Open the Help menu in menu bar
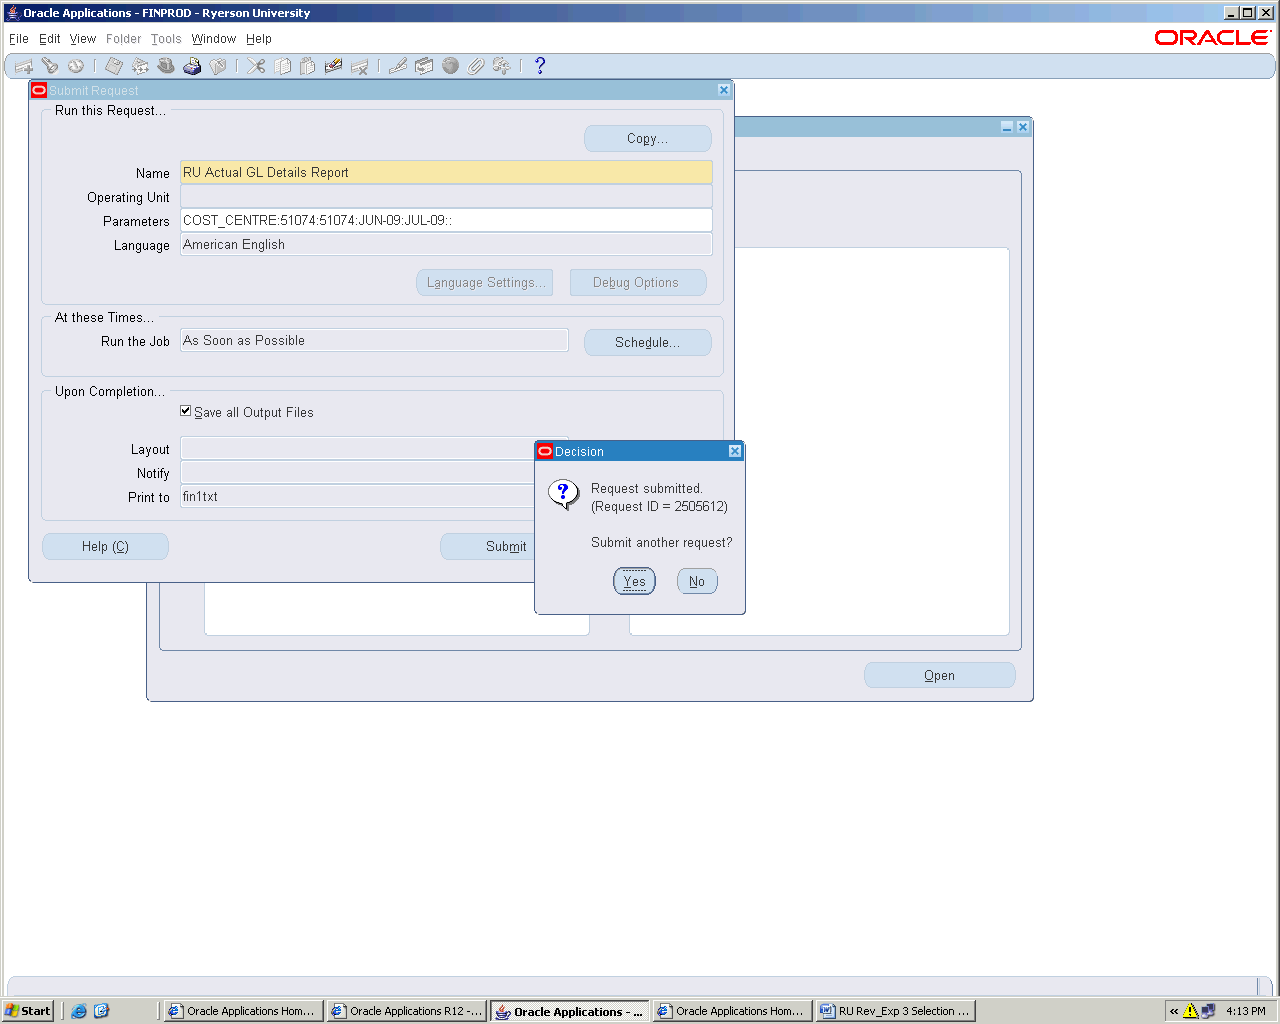Image resolution: width=1280 pixels, height=1024 pixels. [x=259, y=39]
